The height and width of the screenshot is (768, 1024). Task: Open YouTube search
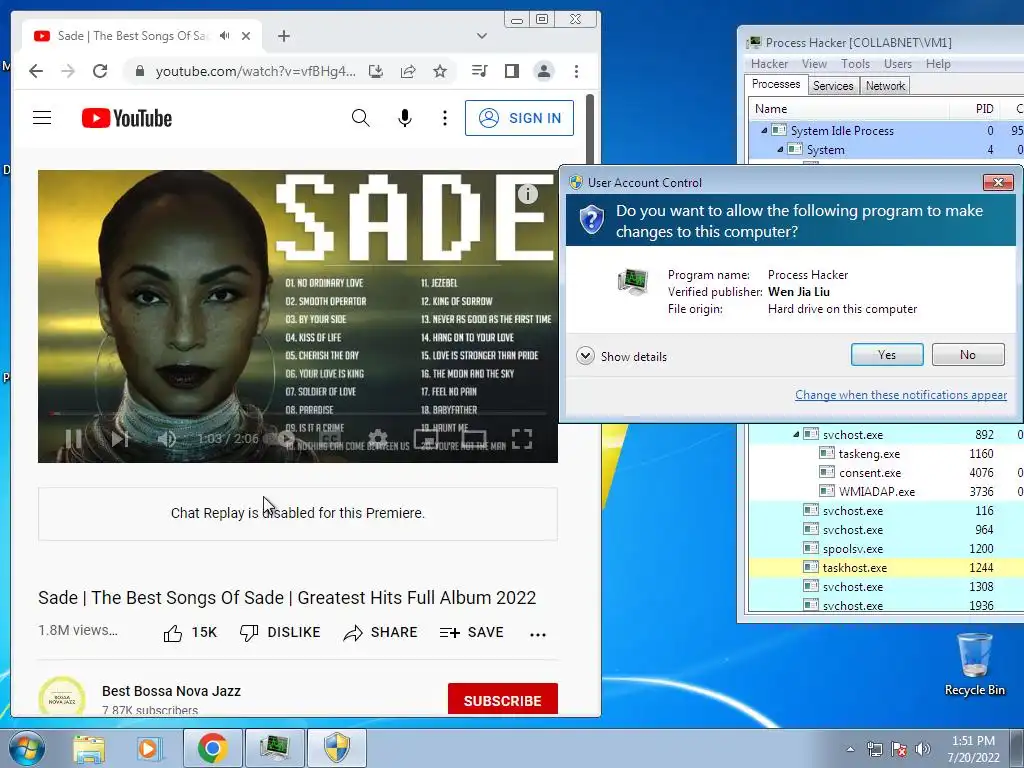tap(360, 118)
